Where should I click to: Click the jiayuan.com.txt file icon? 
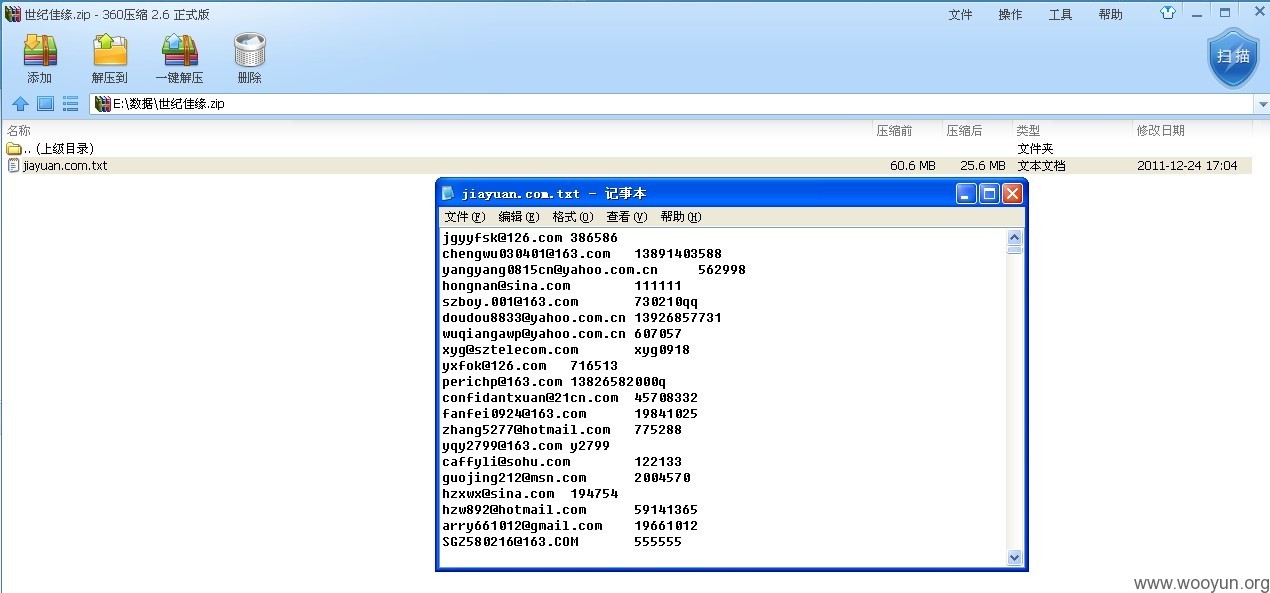click(x=13, y=165)
